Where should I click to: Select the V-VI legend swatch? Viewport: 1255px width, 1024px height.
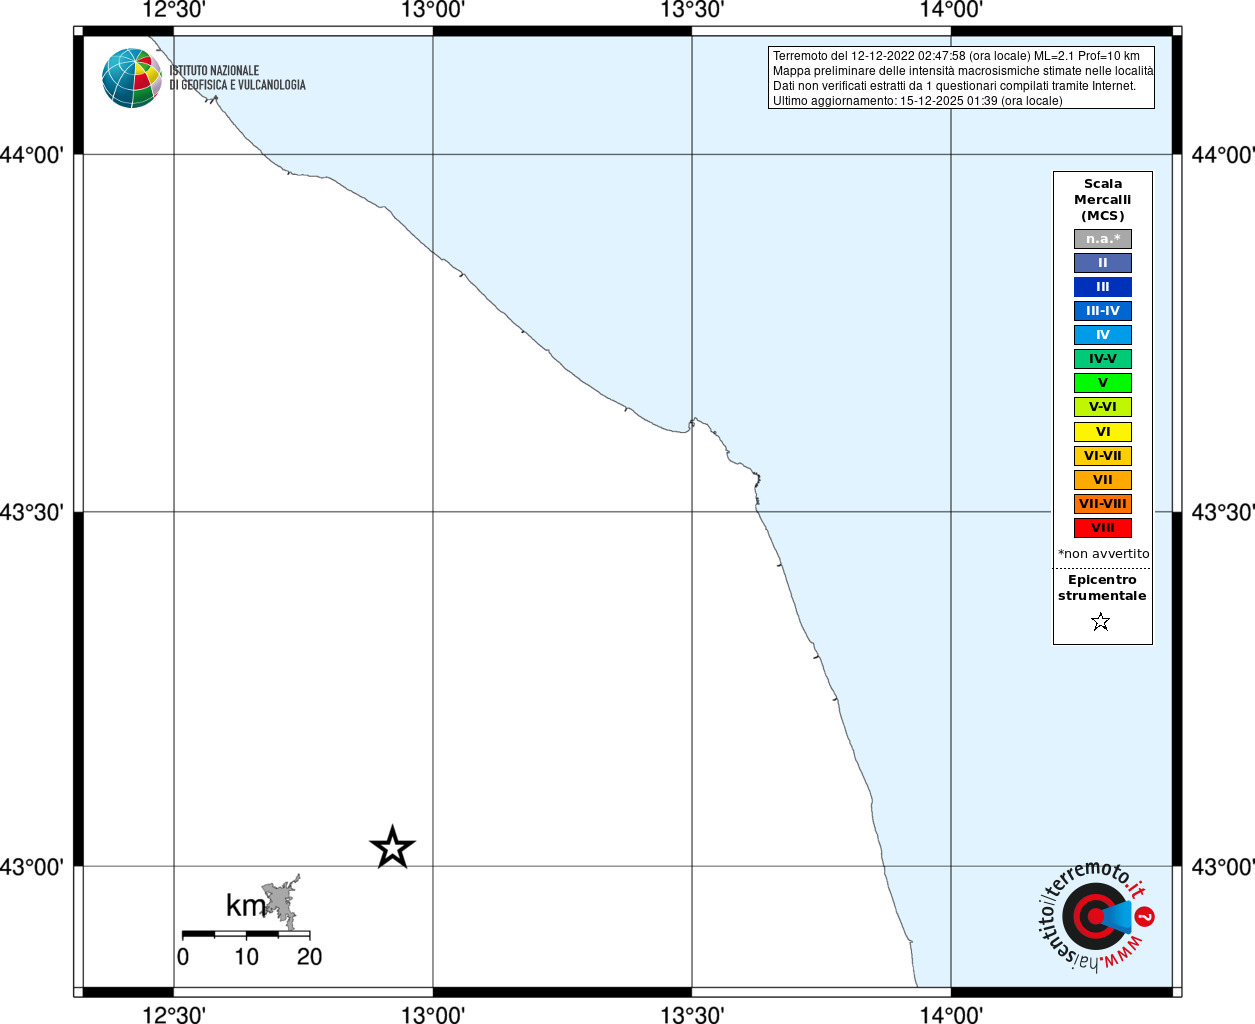click(x=1103, y=407)
